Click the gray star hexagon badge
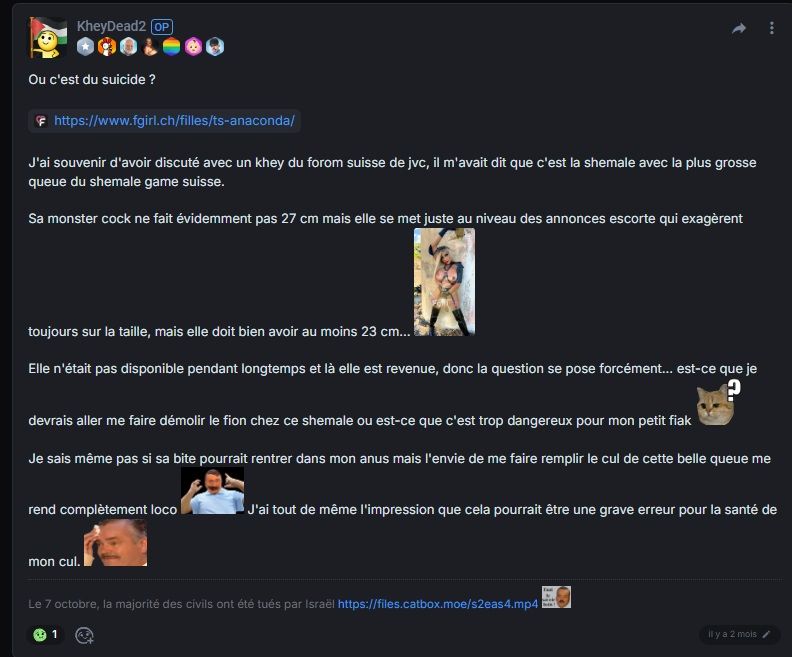This screenshot has width=792, height=657. [x=85, y=47]
